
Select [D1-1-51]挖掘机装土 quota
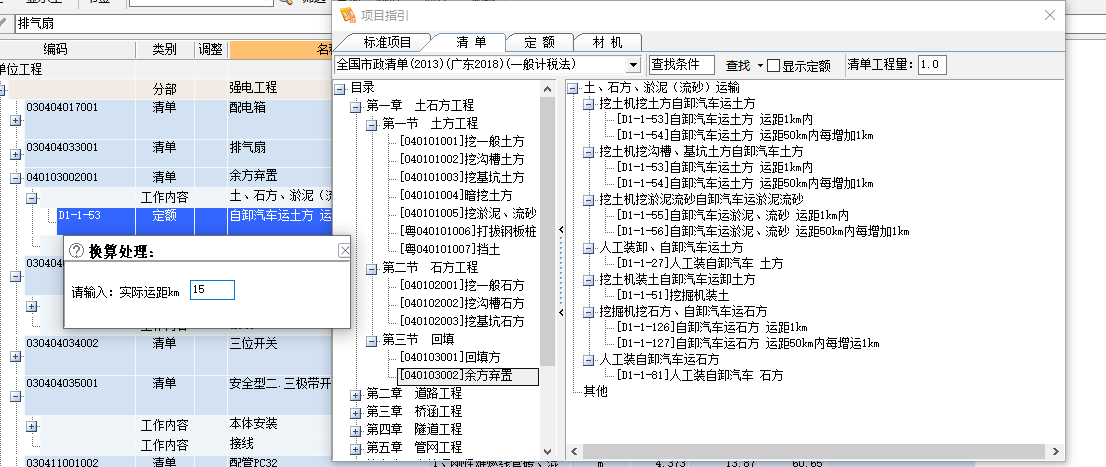tap(672, 295)
